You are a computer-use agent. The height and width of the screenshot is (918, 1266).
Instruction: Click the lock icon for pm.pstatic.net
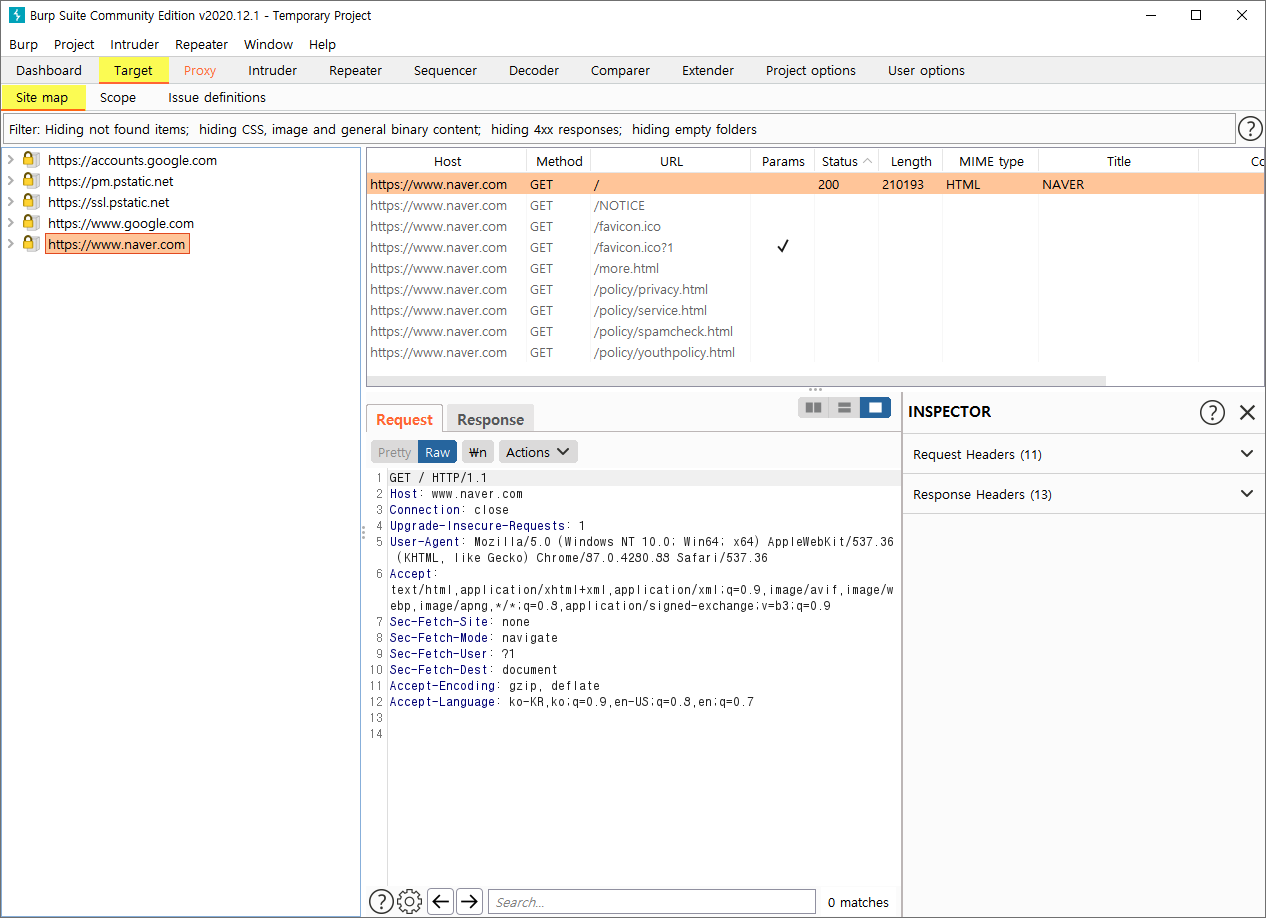click(x=30, y=180)
